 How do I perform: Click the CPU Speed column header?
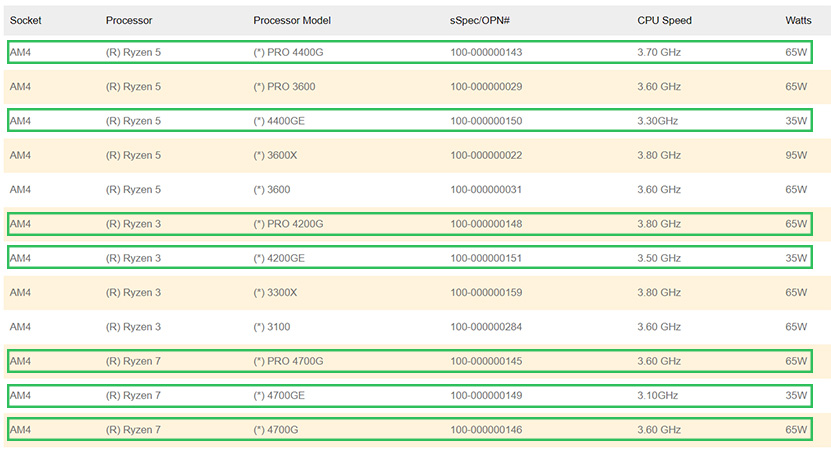tap(665, 21)
